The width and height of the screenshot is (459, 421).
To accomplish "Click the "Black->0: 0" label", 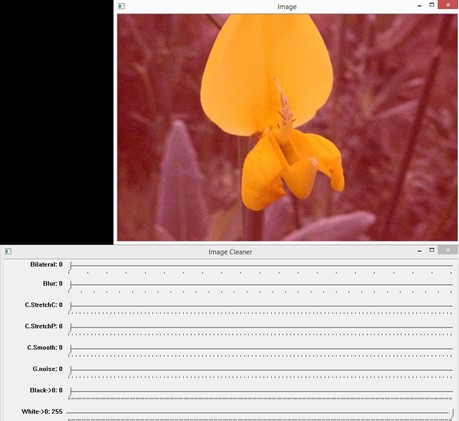I will [x=46, y=390].
